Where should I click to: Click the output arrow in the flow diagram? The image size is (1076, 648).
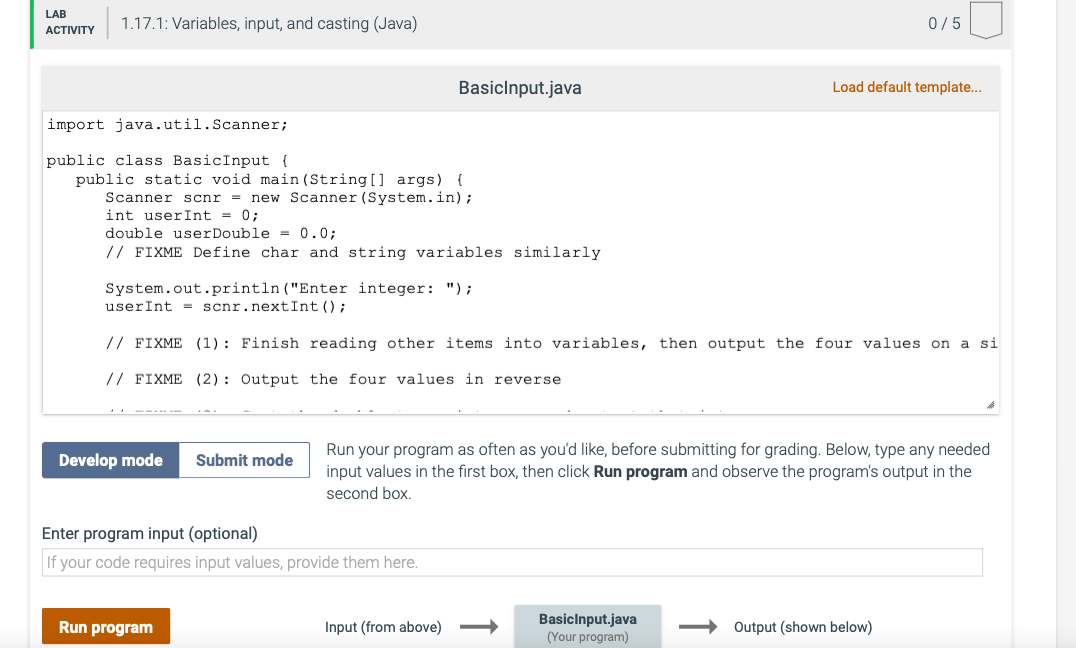[x=698, y=626]
